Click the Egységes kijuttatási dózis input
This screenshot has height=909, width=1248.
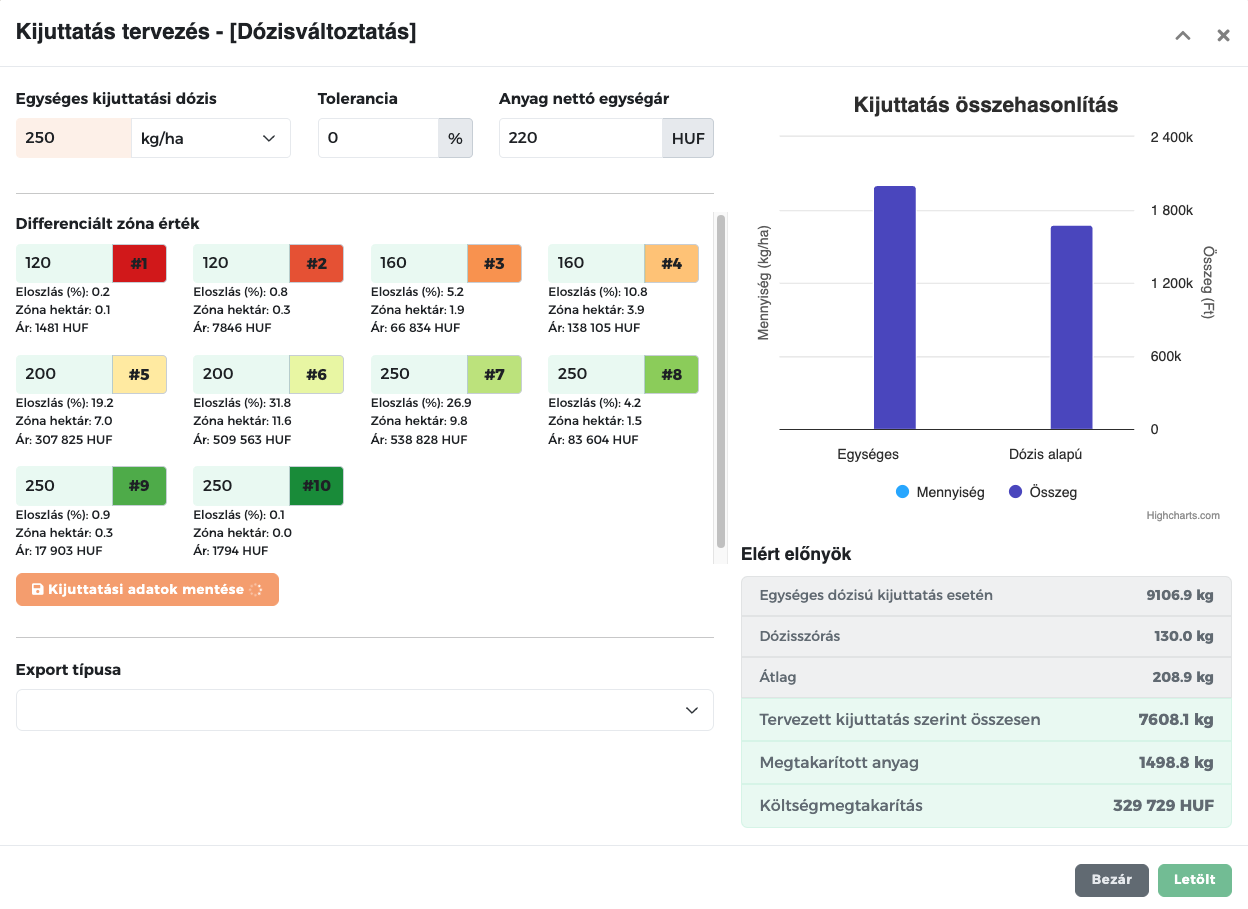73,138
